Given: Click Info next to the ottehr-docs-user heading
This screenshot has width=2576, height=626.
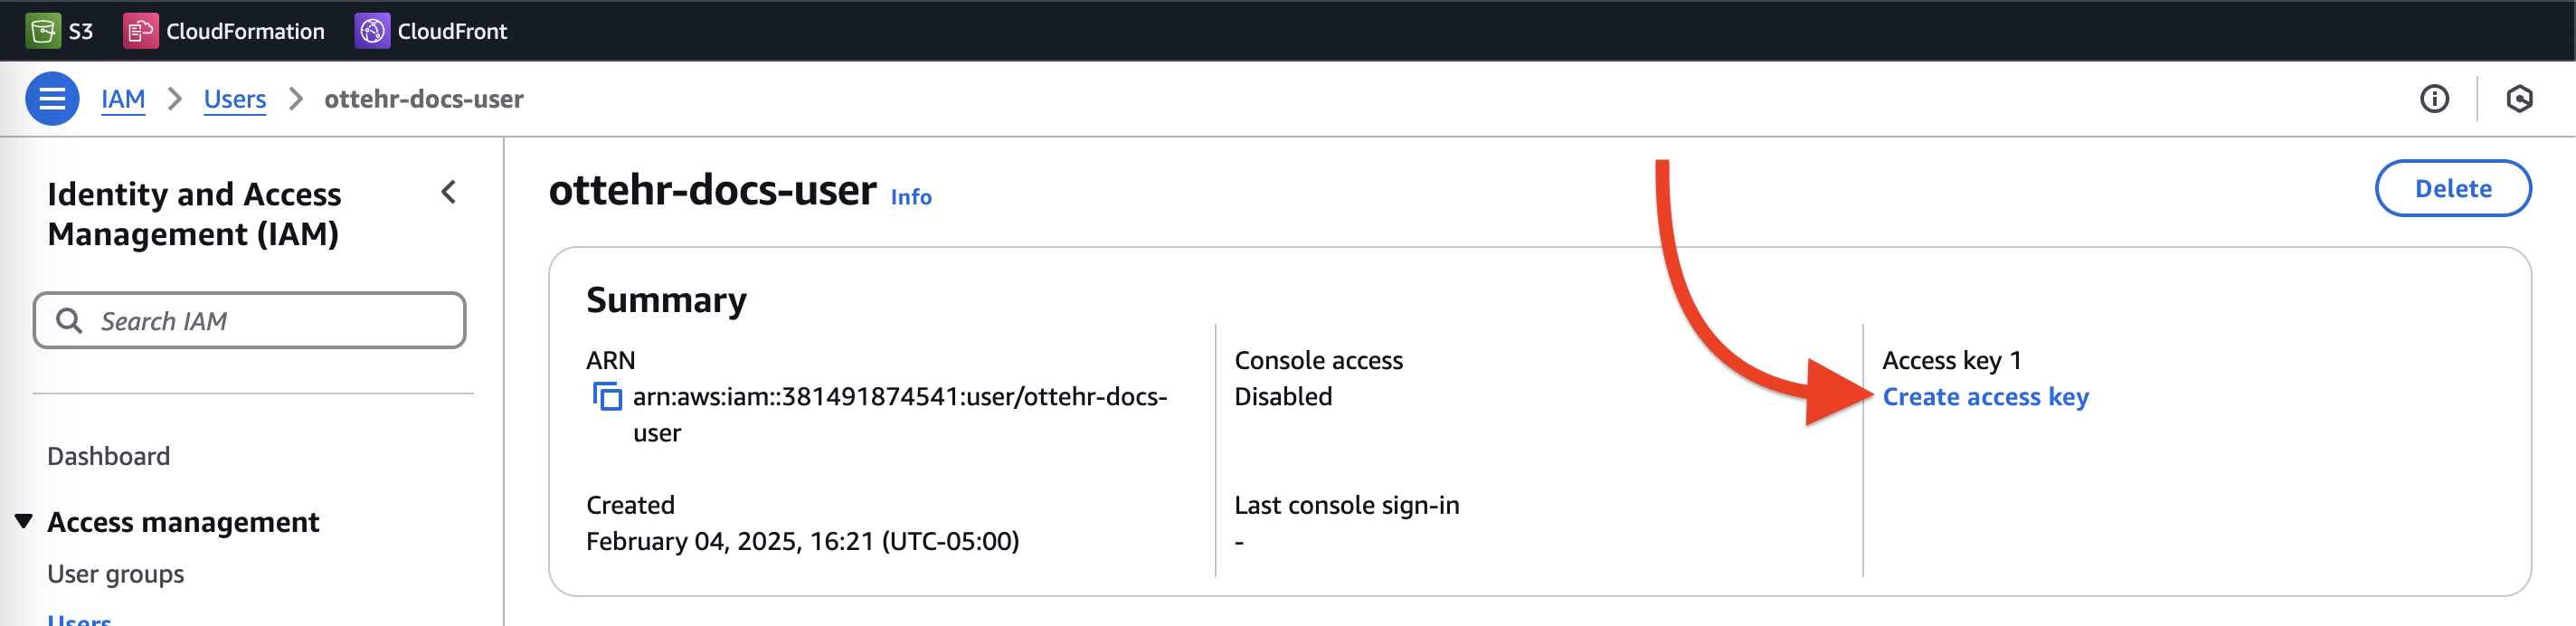Looking at the screenshot, I should point(911,197).
